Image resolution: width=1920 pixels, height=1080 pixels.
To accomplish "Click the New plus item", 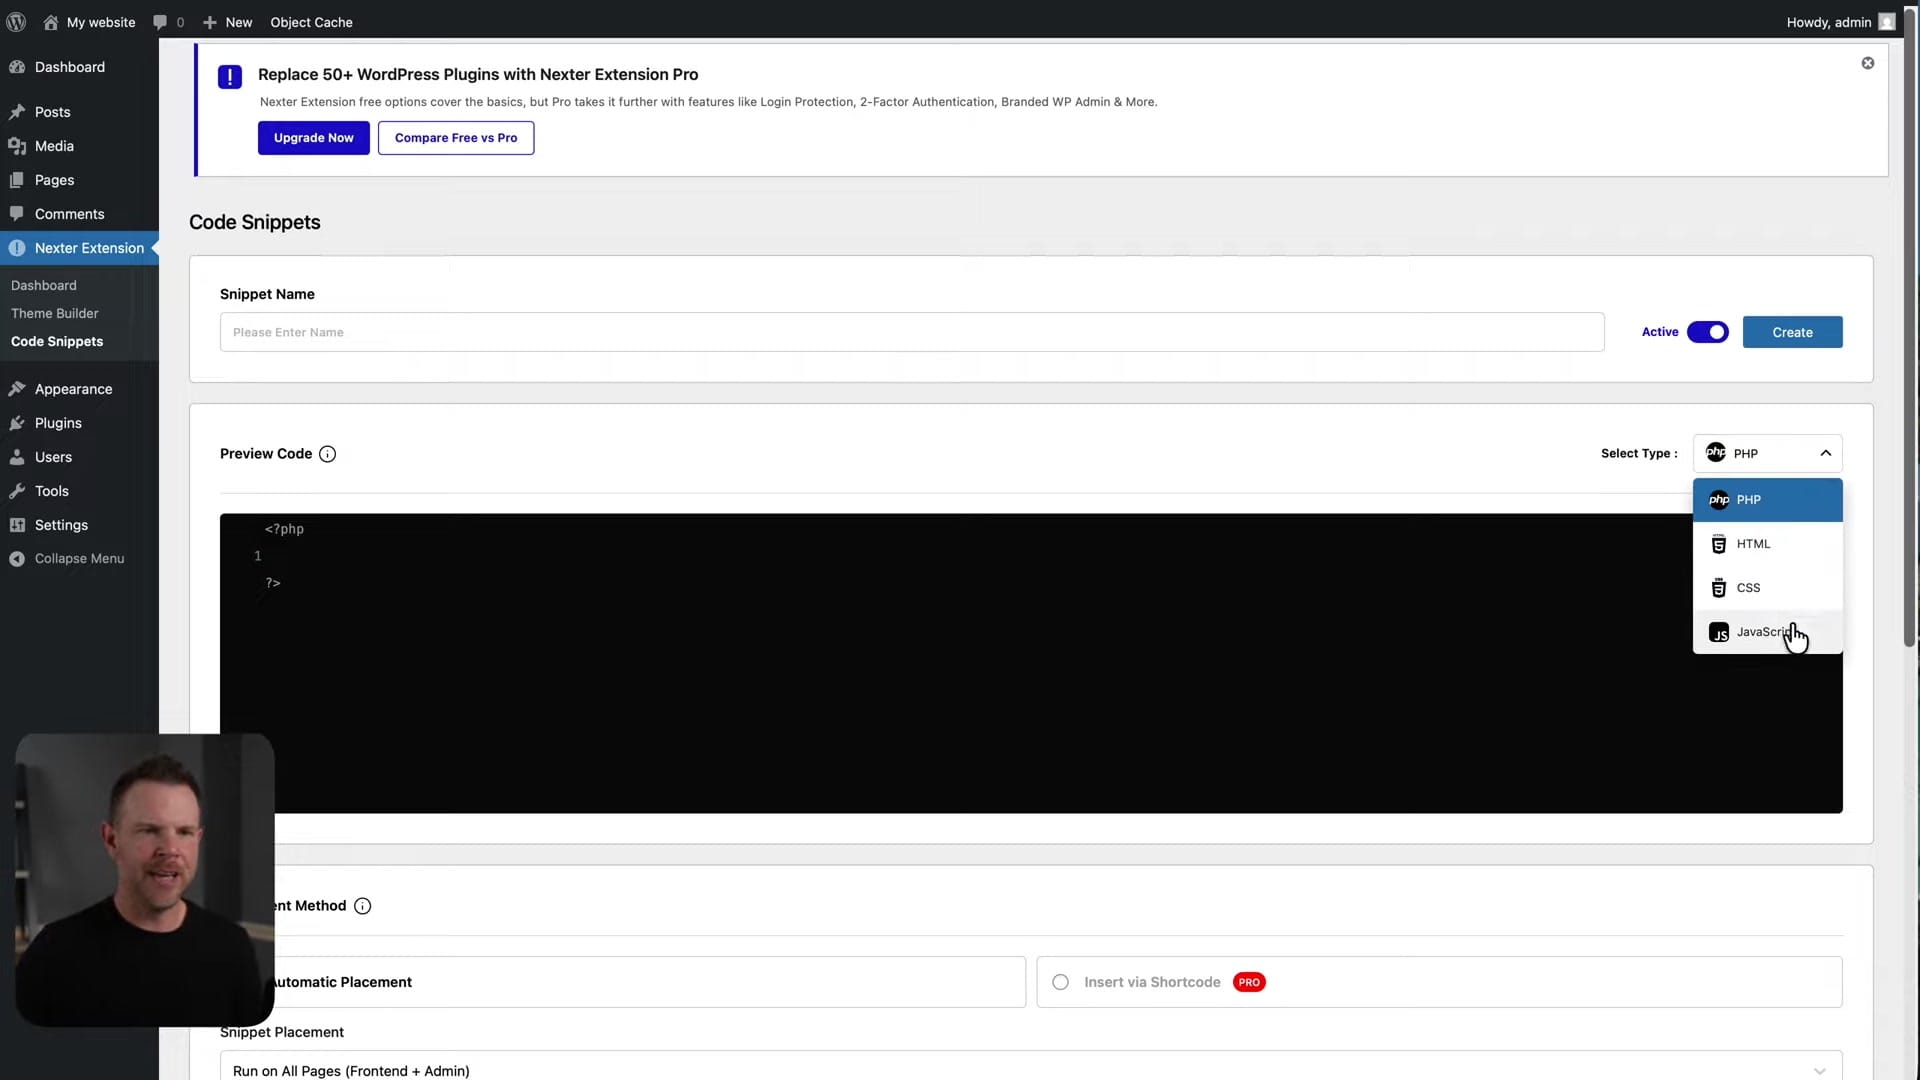I will 227,21.
